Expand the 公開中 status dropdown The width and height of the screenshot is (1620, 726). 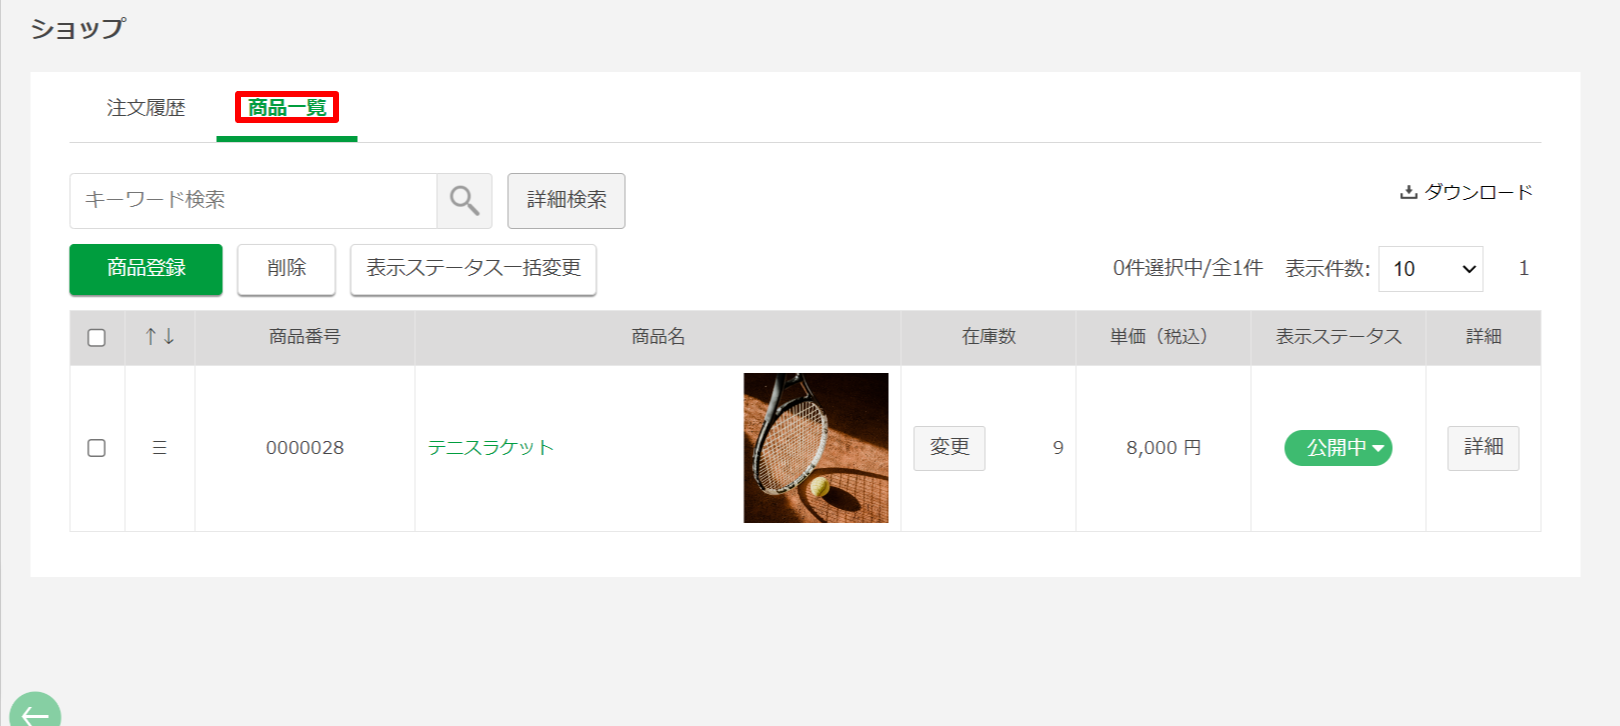coord(1338,448)
